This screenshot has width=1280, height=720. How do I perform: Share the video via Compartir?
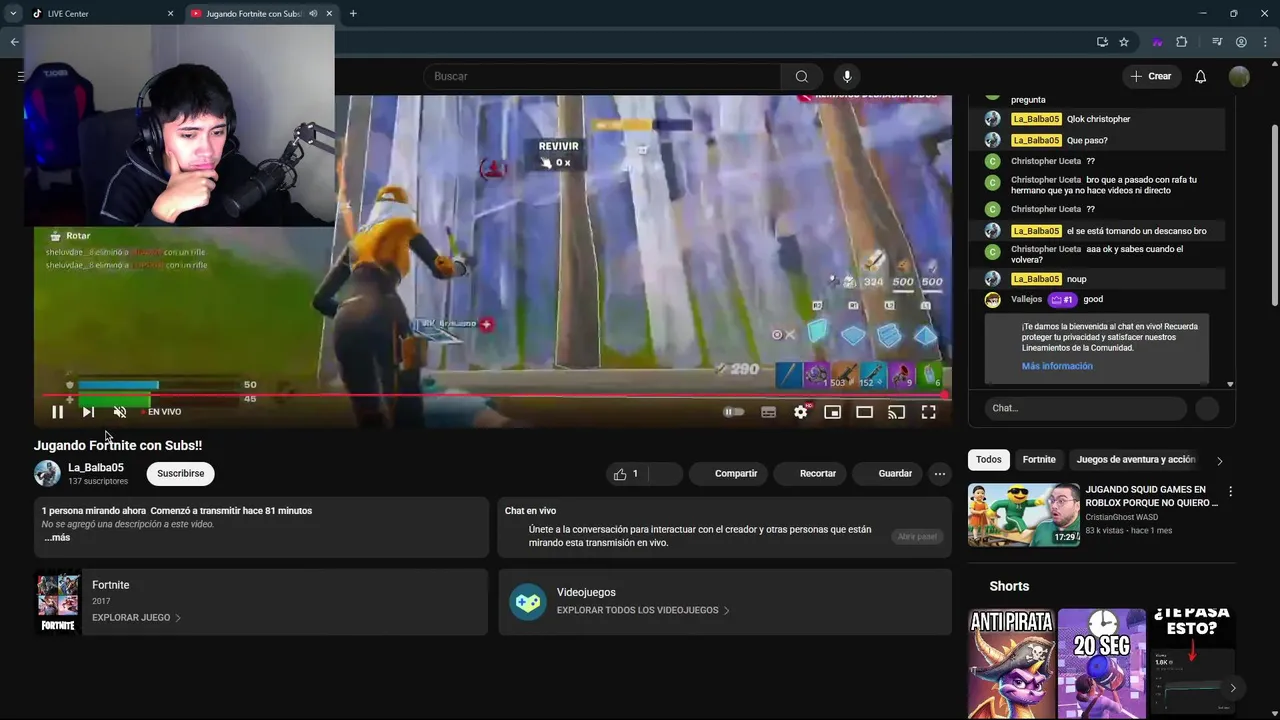tap(726, 474)
